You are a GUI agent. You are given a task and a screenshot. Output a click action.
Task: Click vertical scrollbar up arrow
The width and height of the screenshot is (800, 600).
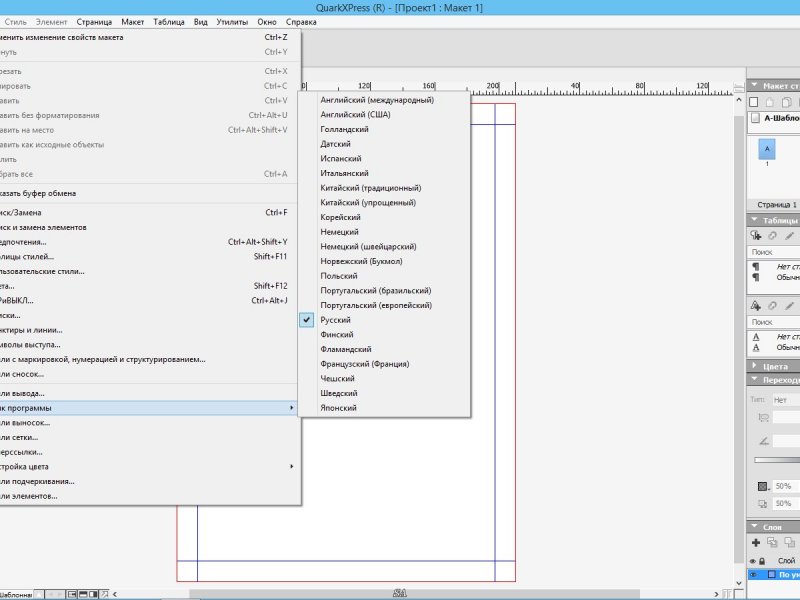pyautogui.click(x=739, y=100)
